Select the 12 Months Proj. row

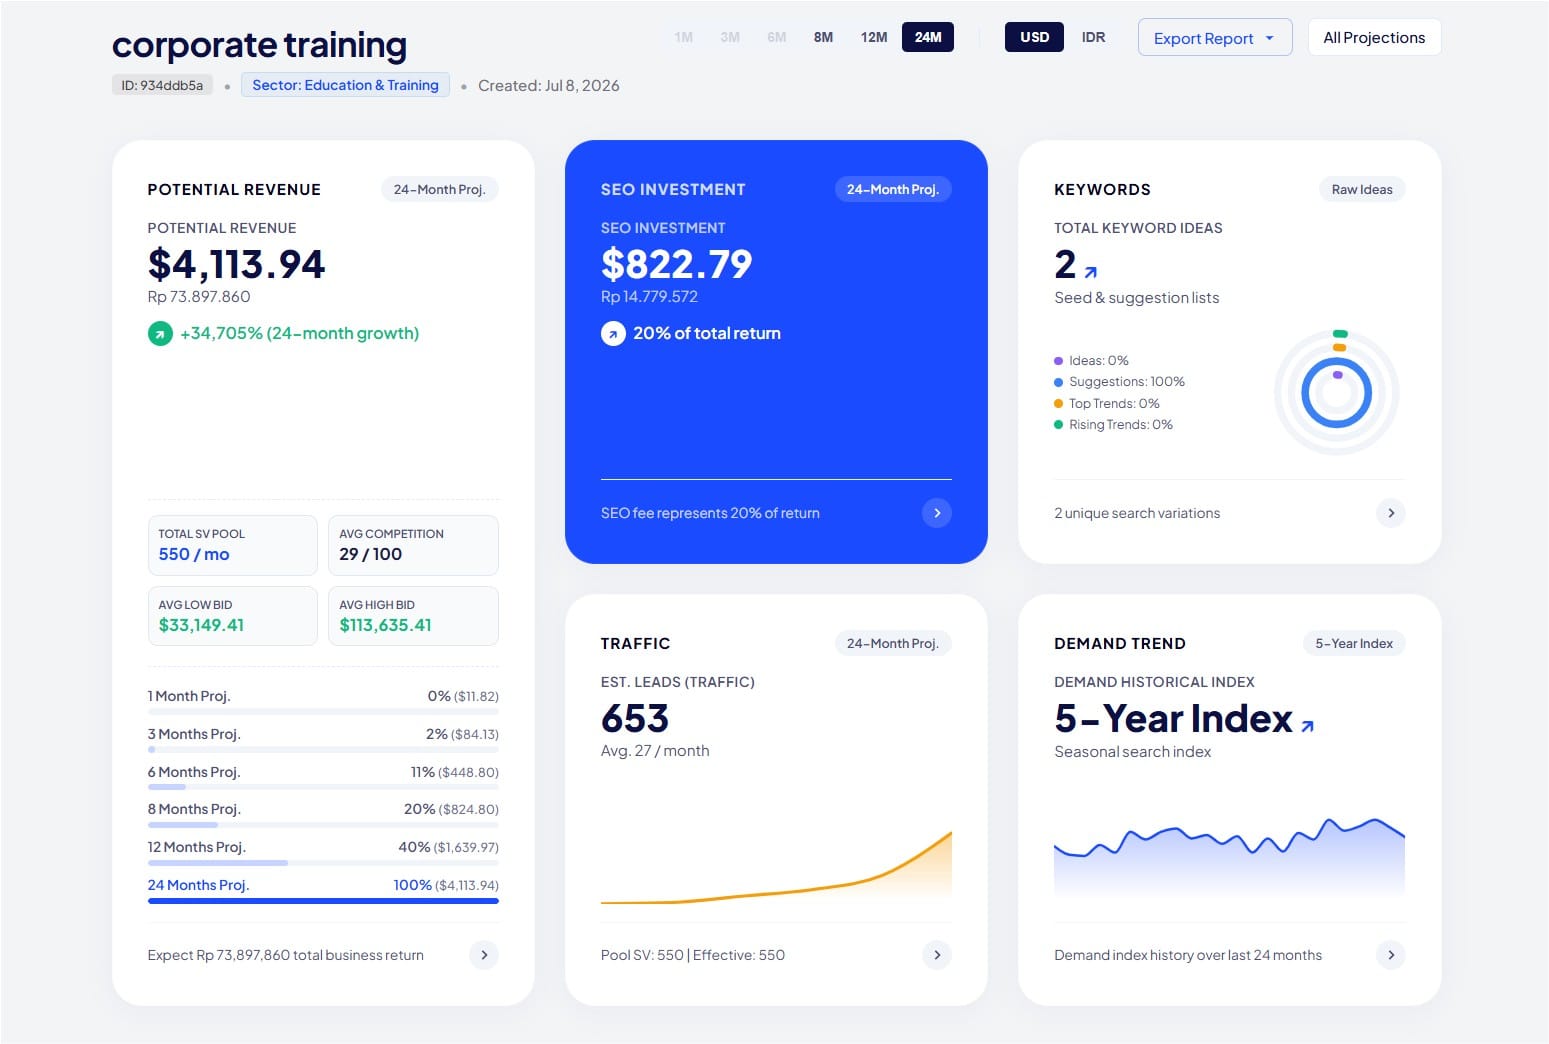[323, 851]
